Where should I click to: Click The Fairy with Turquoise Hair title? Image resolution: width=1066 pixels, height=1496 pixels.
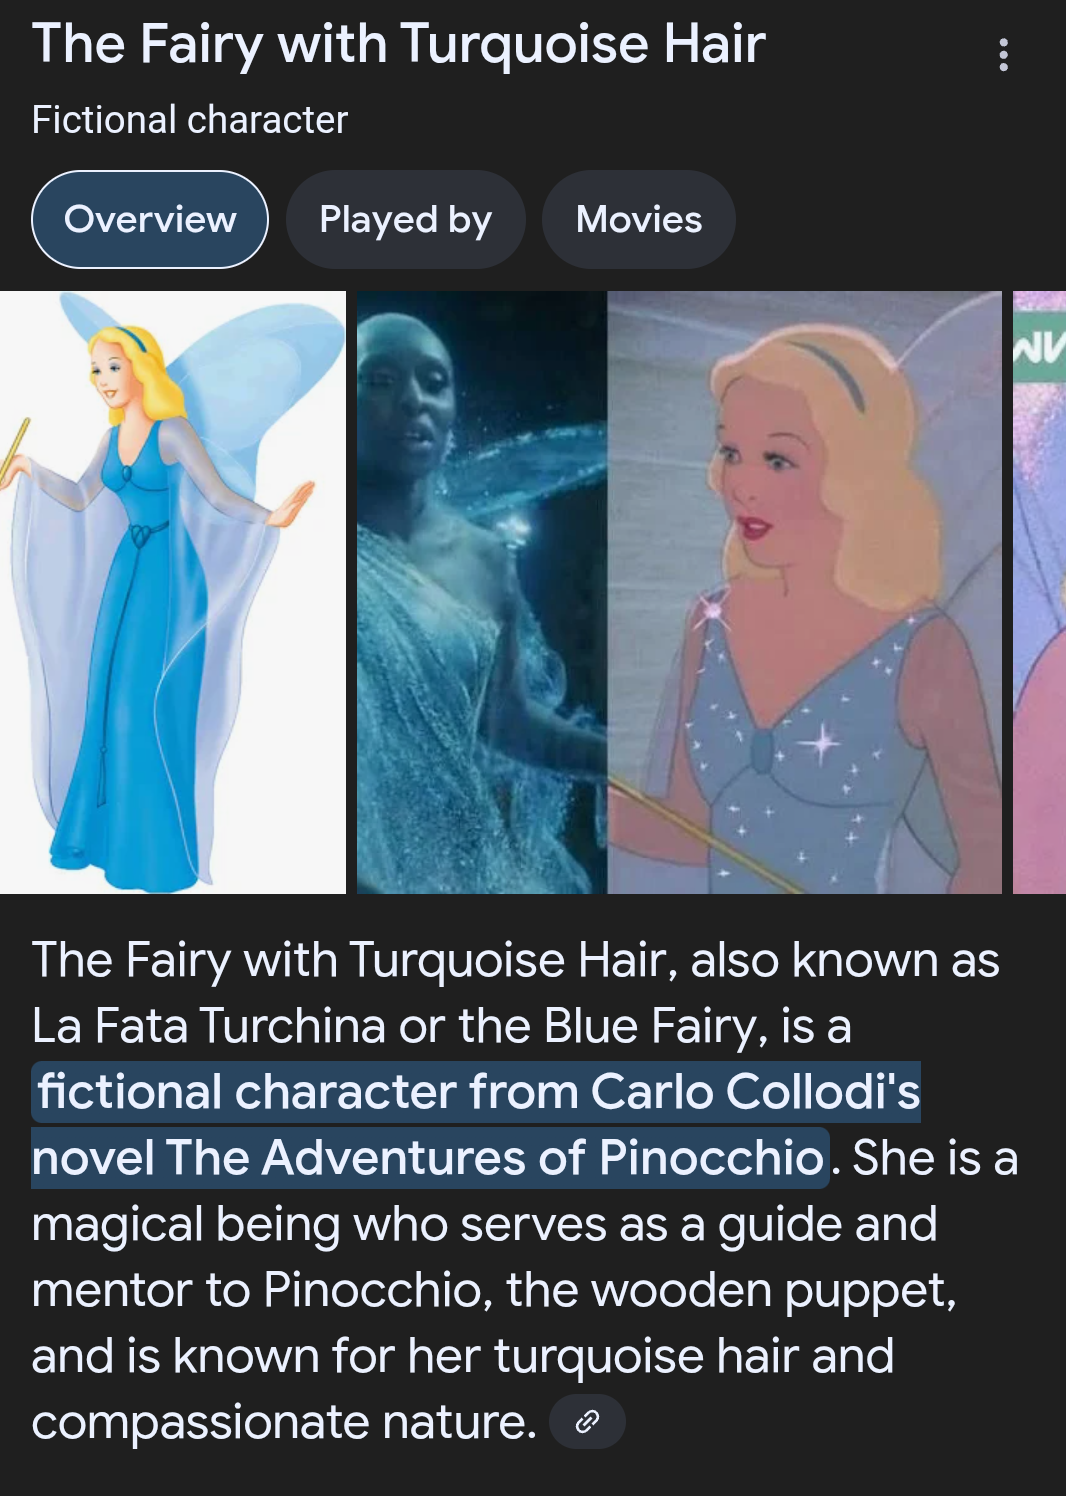pos(398,44)
